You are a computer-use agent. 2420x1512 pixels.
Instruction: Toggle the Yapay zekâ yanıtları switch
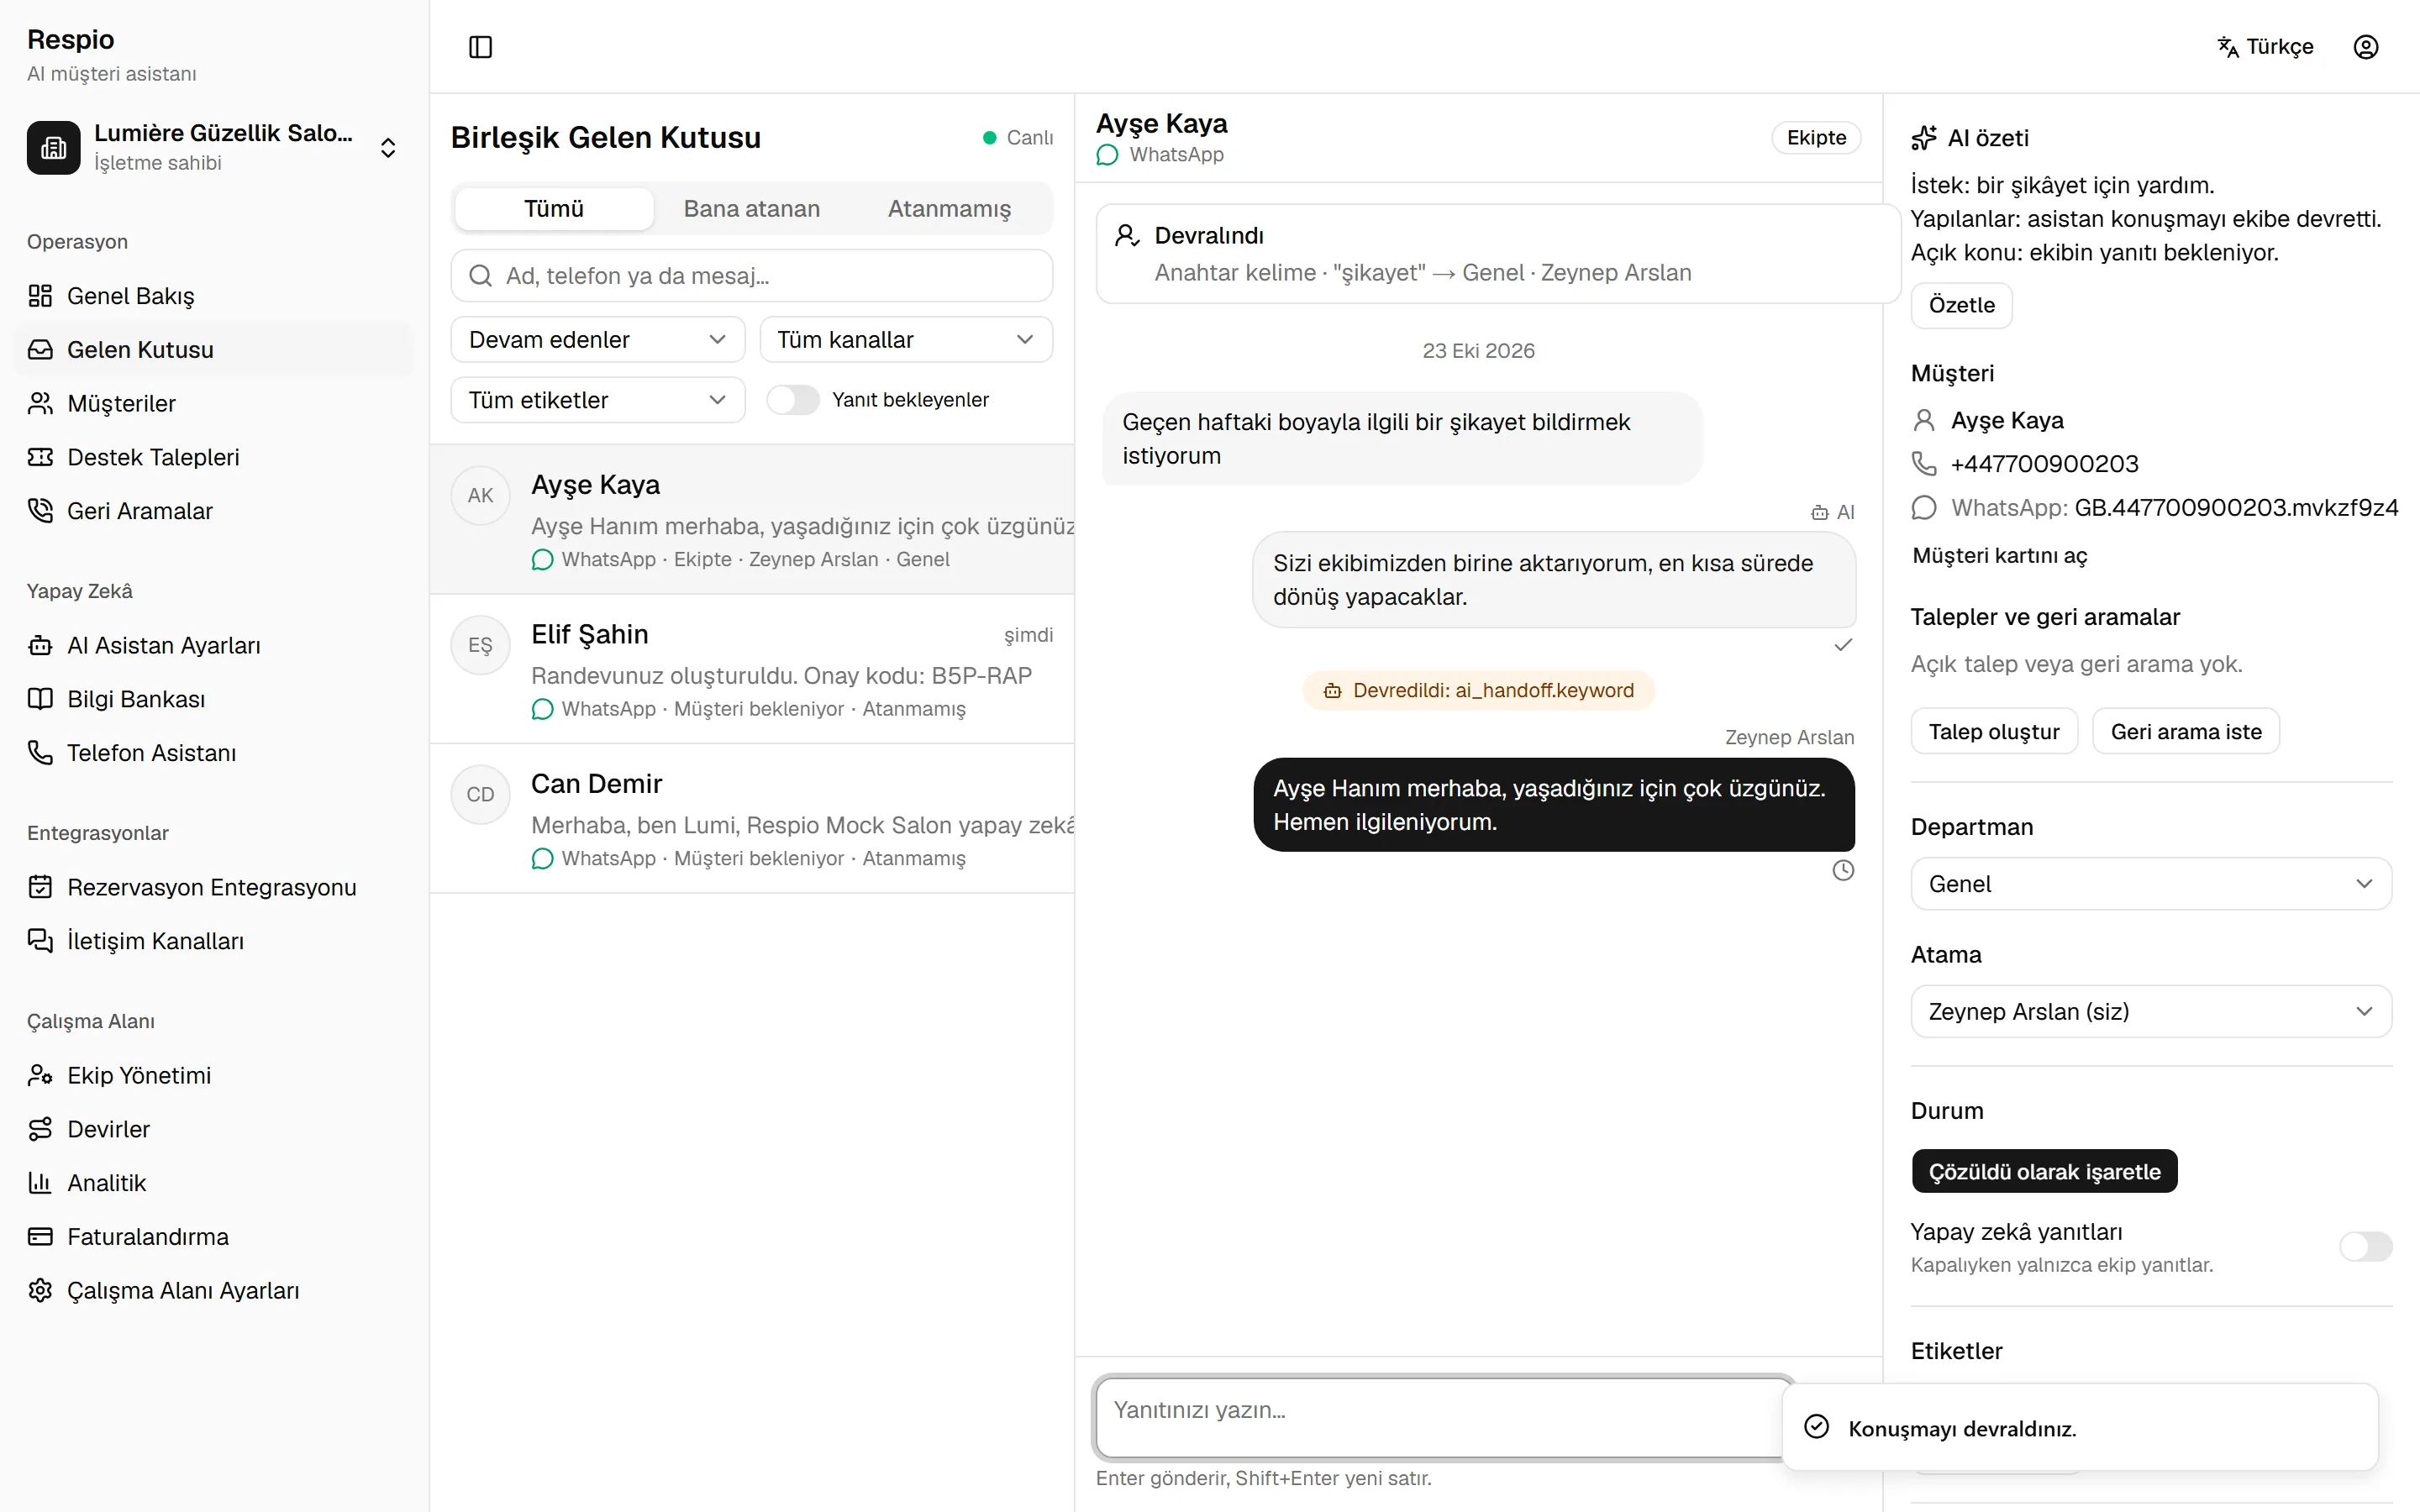click(x=2365, y=1247)
